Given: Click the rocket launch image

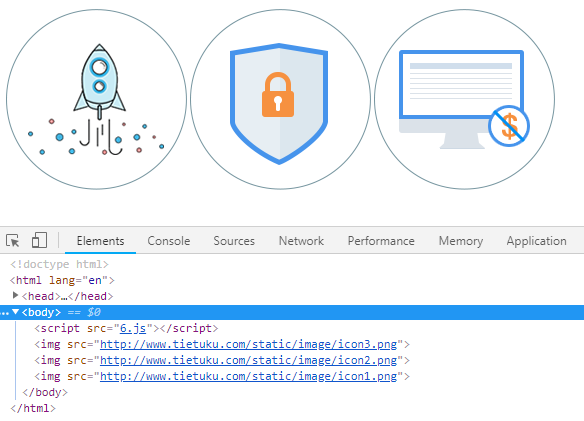Looking at the screenshot, I should 96,99.
